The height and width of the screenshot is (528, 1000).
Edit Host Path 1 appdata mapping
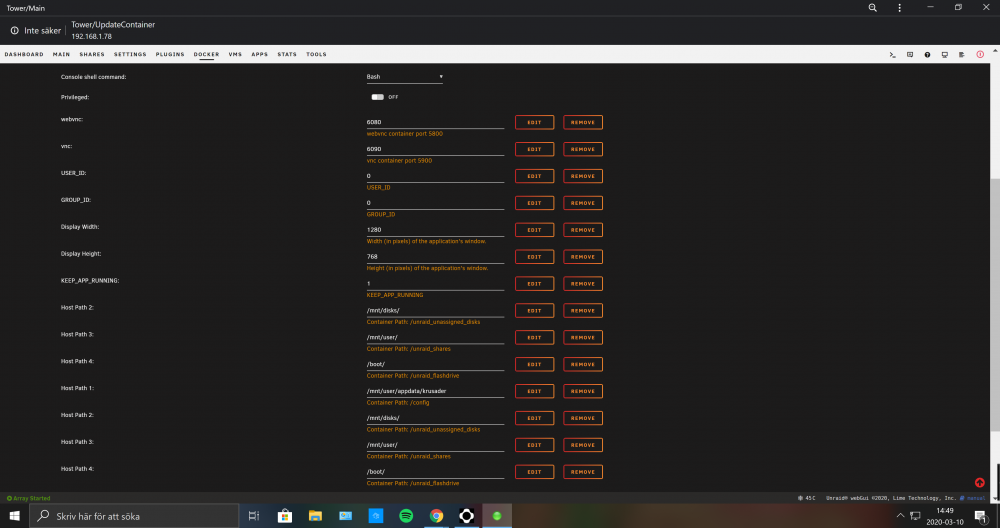[x=534, y=392]
